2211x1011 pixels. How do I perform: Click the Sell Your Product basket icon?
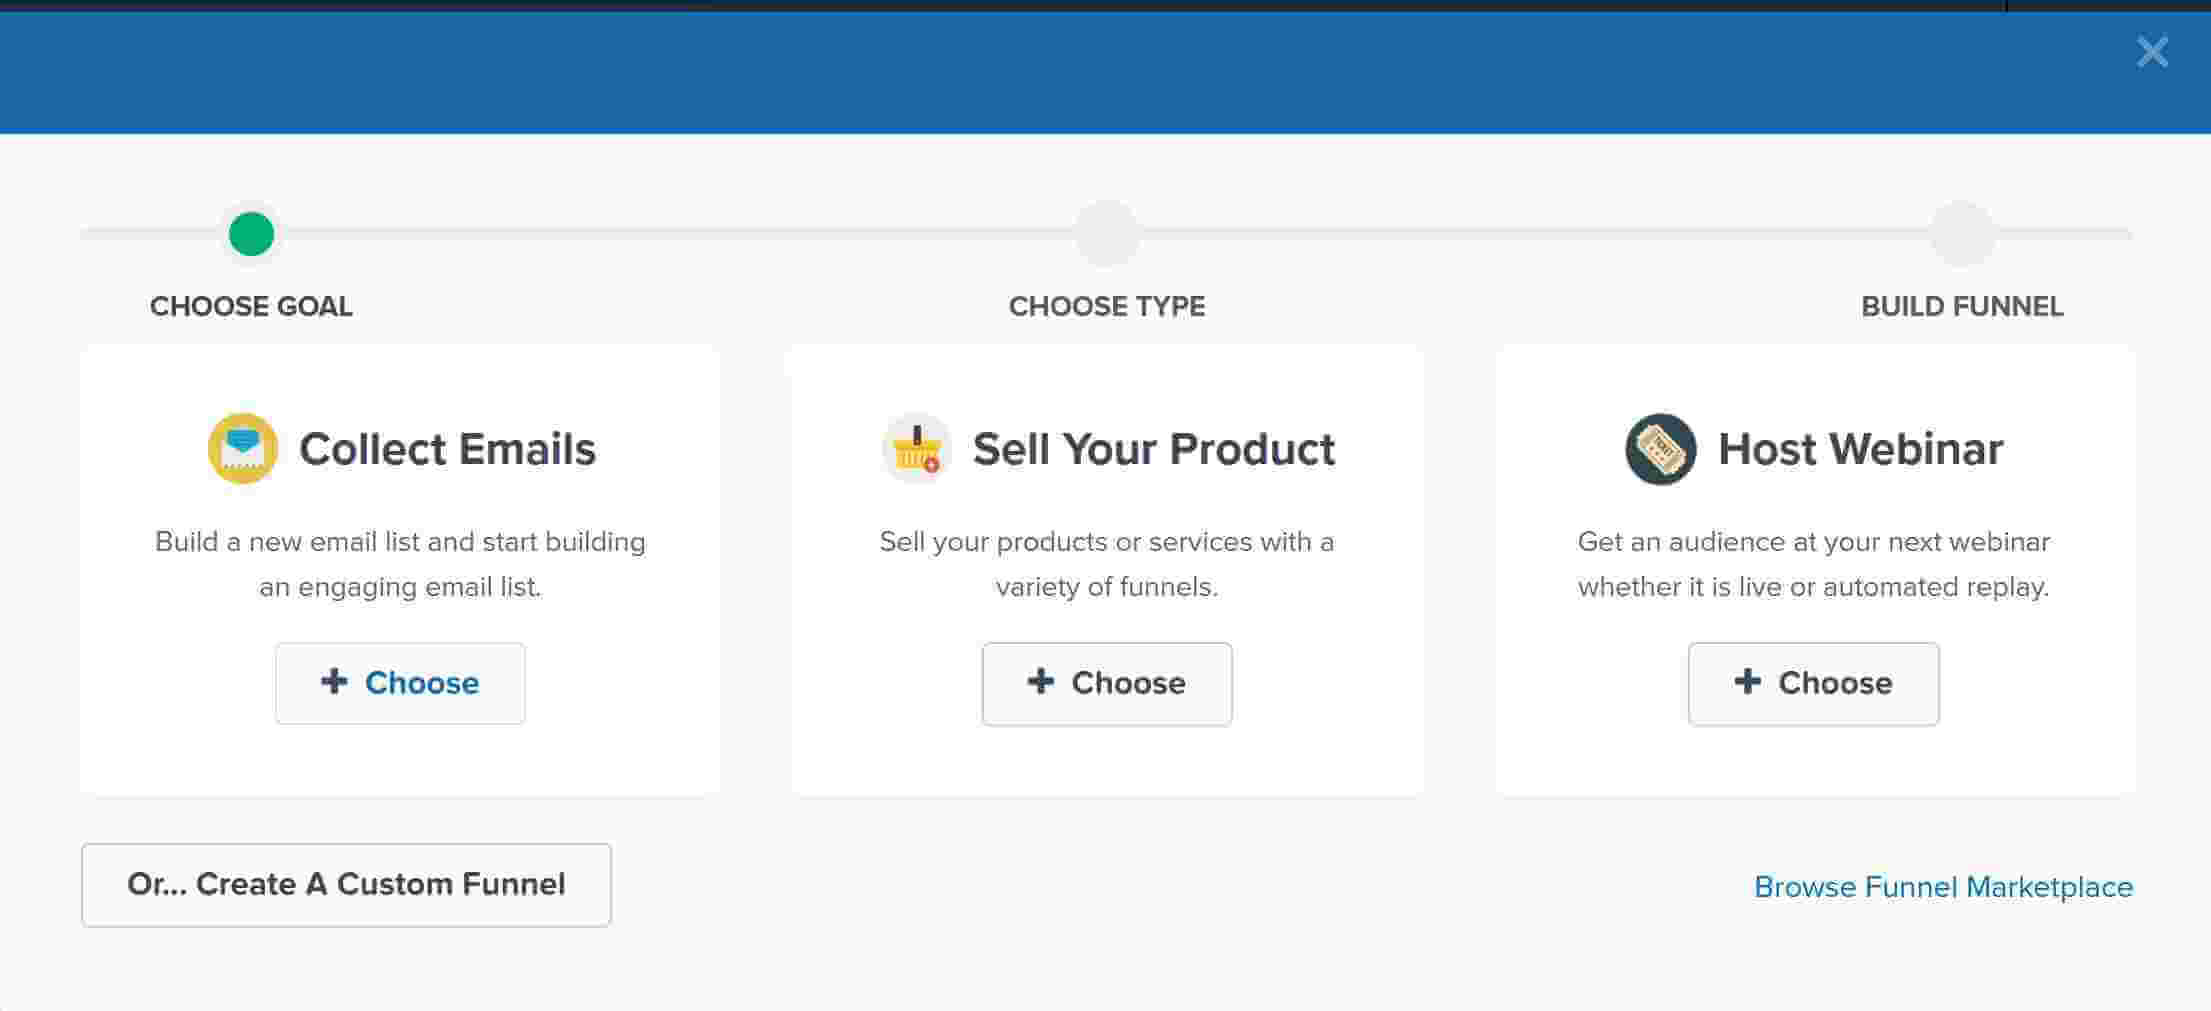click(917, 449)
